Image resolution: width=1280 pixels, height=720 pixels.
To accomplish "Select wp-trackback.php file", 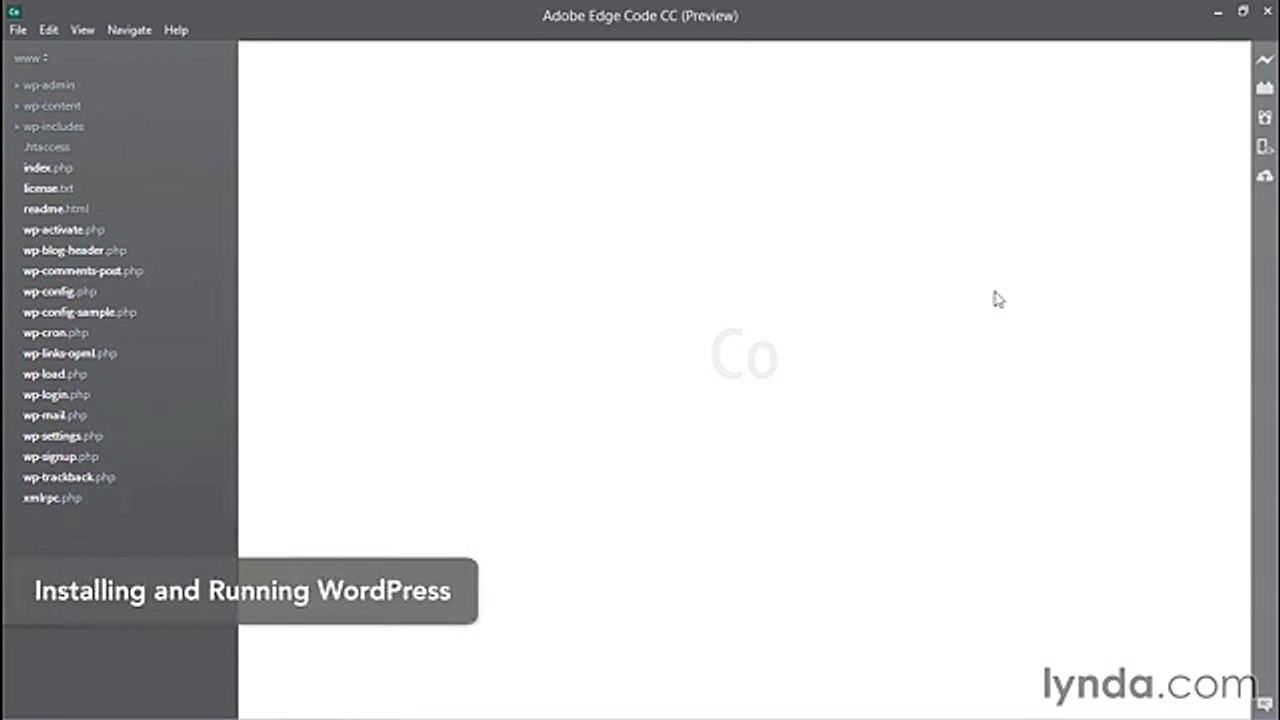I will pyautogui.click(x=69, y=477).
